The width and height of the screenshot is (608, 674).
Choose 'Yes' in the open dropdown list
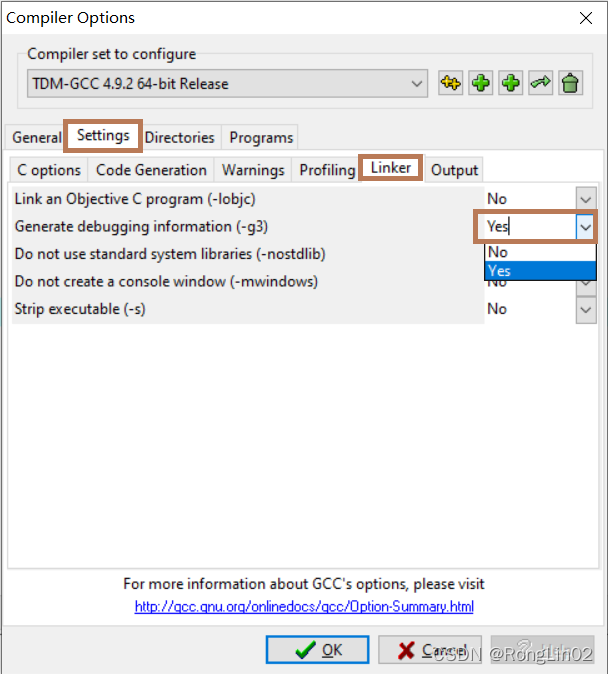click(540, 271)
